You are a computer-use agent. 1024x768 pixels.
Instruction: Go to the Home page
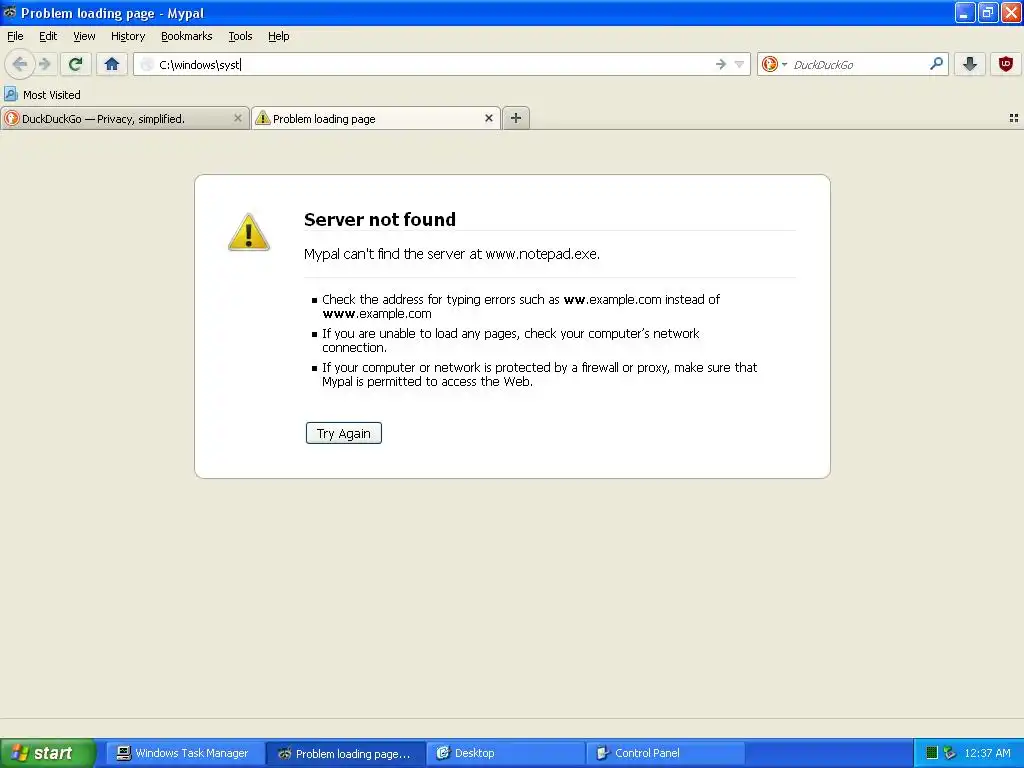[x=112, y=64]
